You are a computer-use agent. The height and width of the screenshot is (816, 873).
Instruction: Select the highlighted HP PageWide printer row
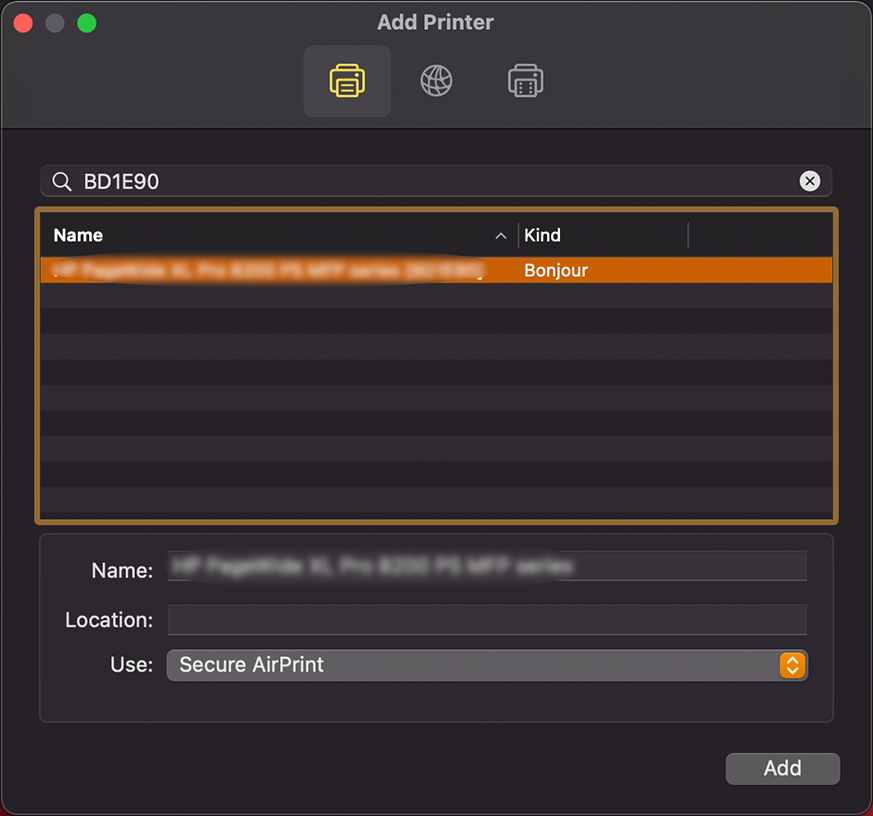click(270, 270)
